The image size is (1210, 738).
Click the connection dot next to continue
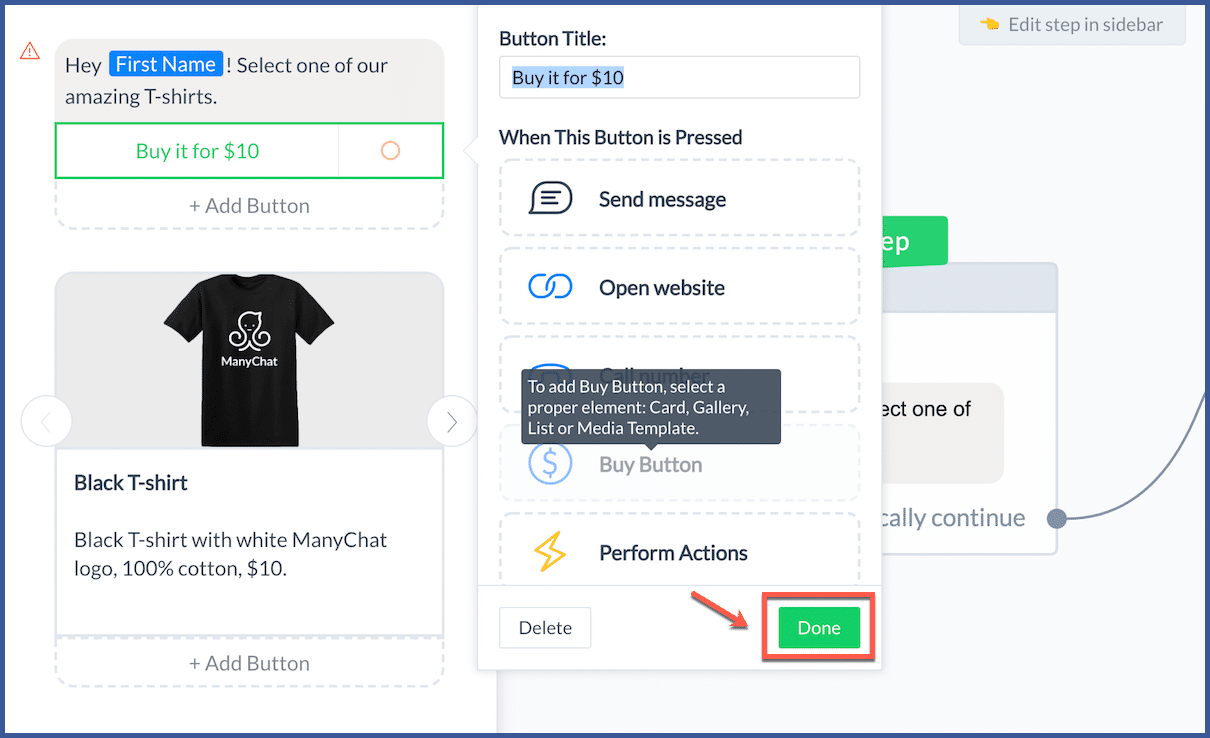[1057, 518]
